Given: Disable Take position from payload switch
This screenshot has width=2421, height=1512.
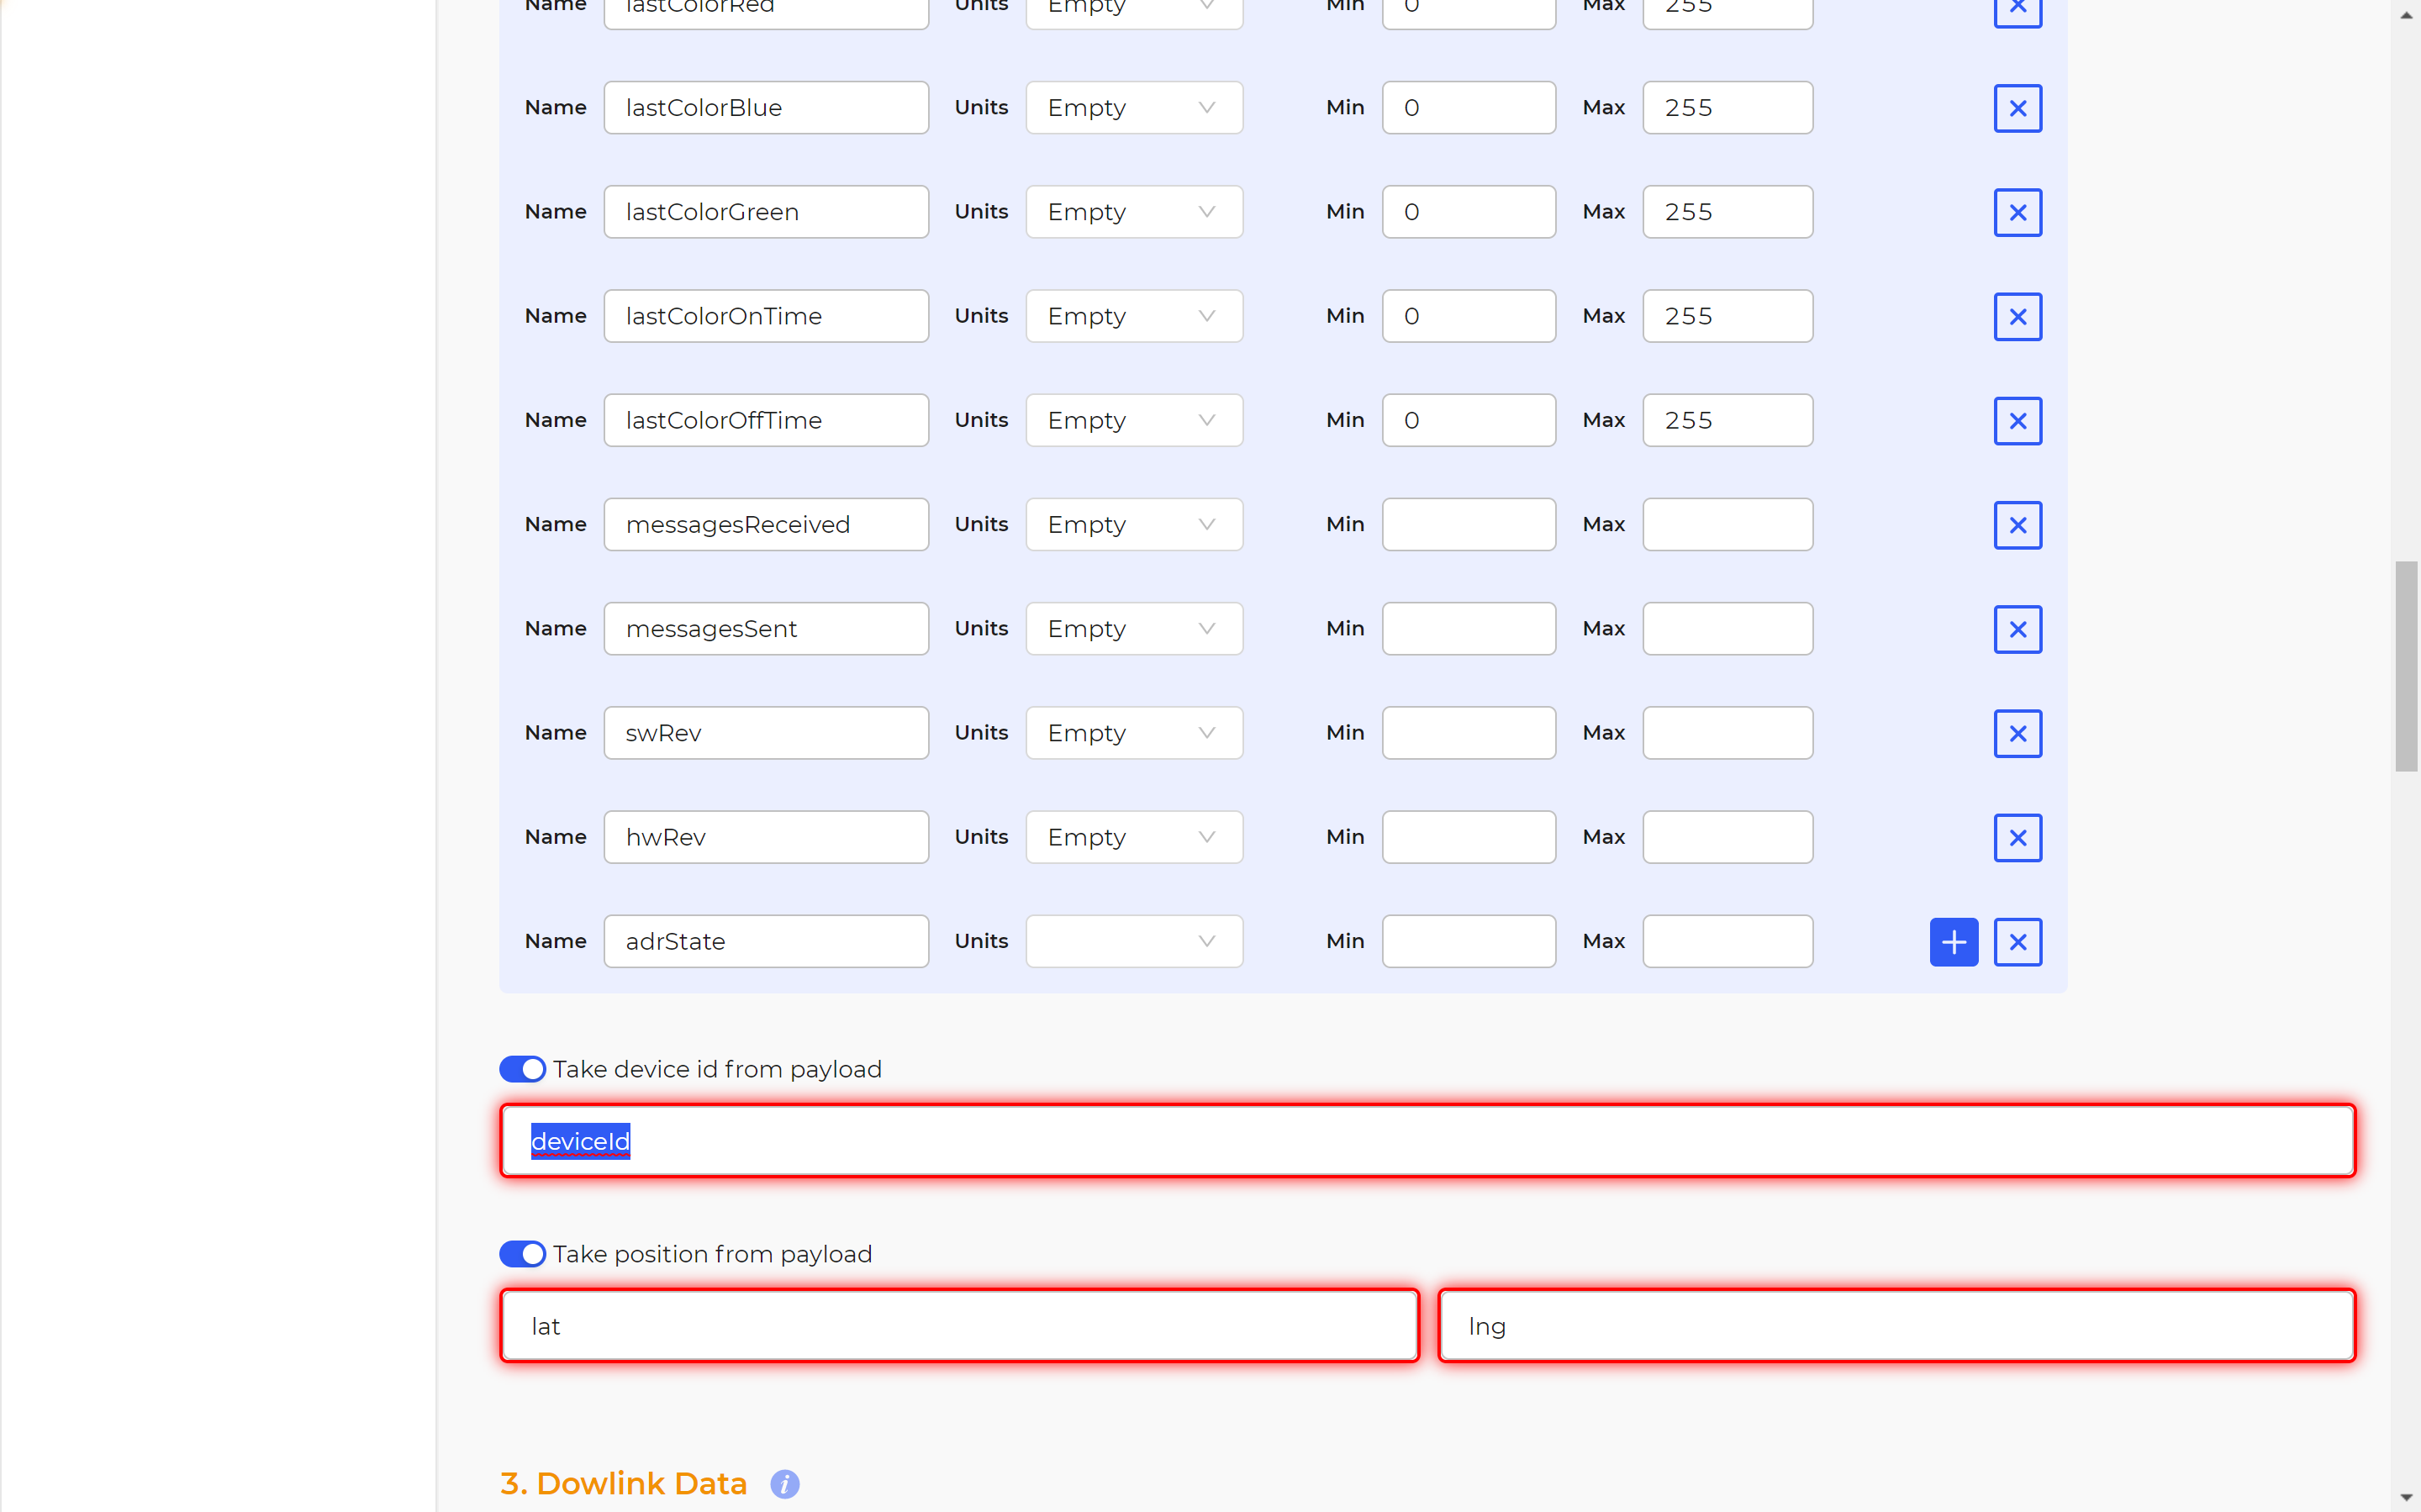Looking at the screenshot, I should click(522, 1254).
